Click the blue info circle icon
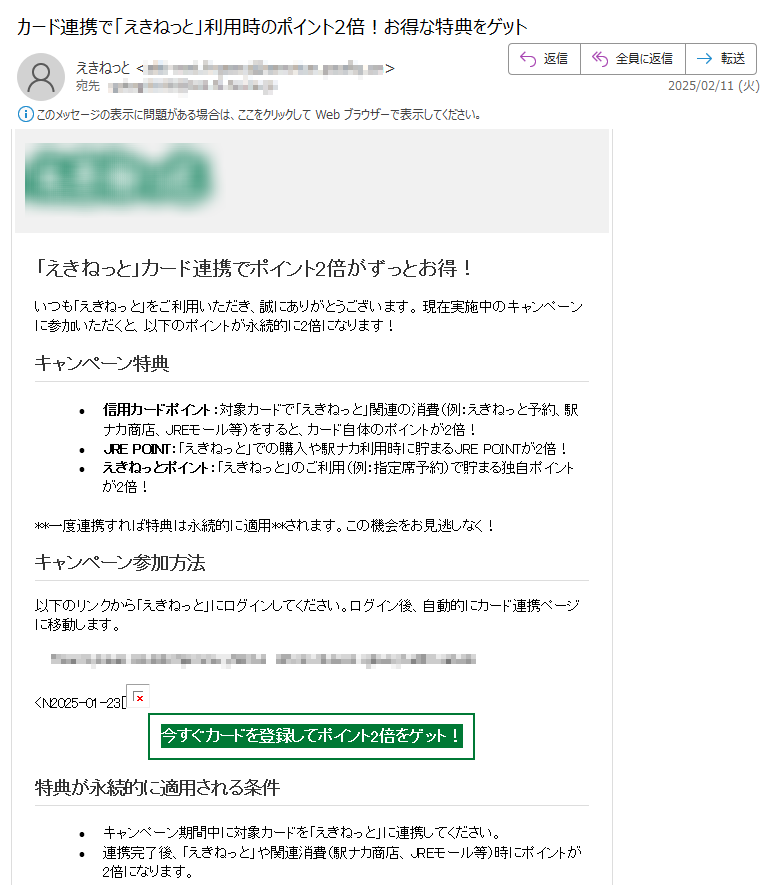The width and height of the screenshot is (763, 885). coord(25,115)
